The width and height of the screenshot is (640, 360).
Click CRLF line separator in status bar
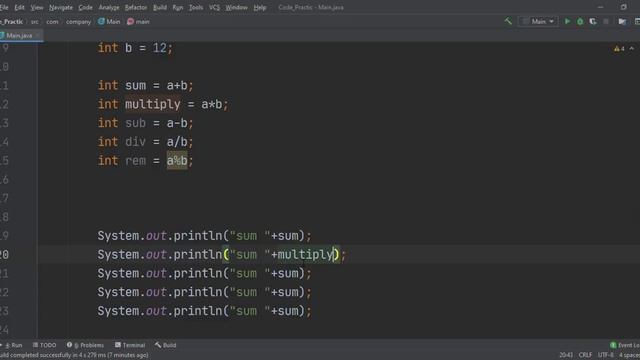coord(585,355)
